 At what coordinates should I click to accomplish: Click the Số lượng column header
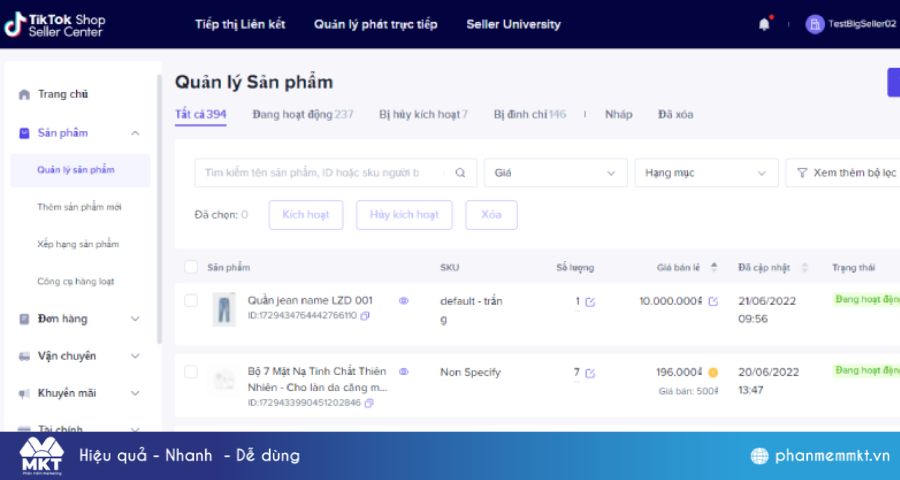(575, 268)
